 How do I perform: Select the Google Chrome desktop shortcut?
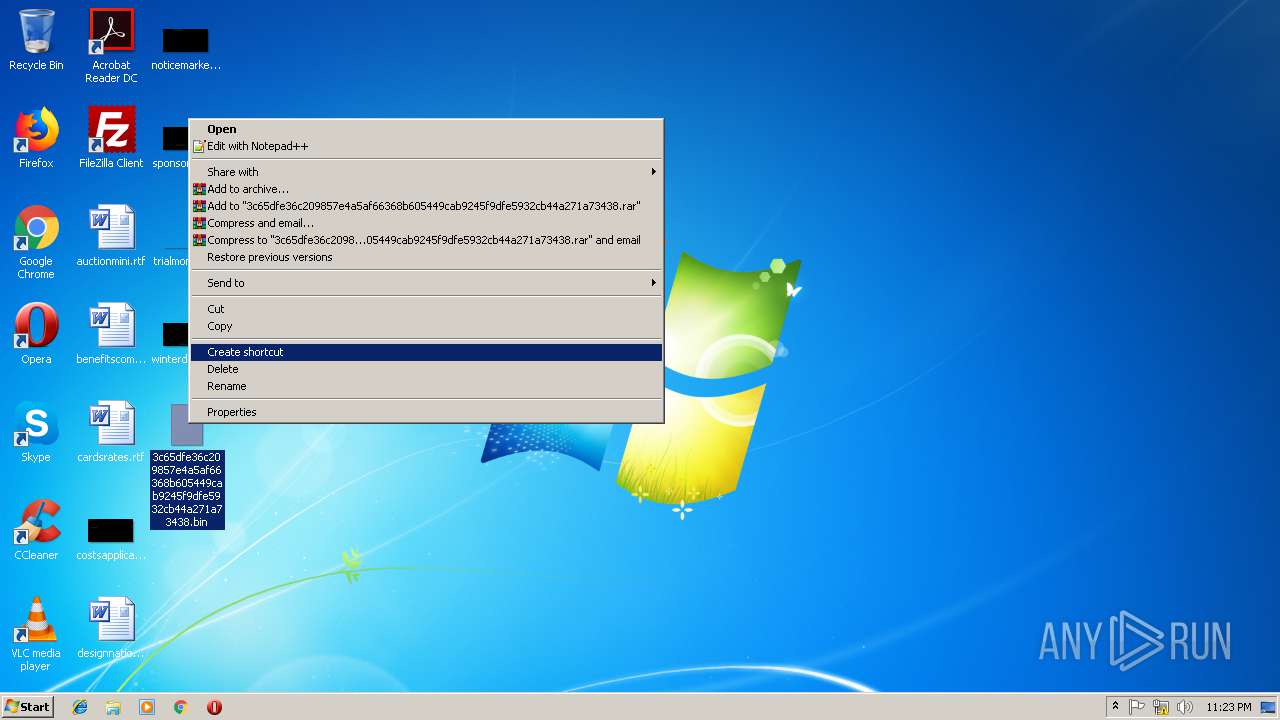pos(36,242)
